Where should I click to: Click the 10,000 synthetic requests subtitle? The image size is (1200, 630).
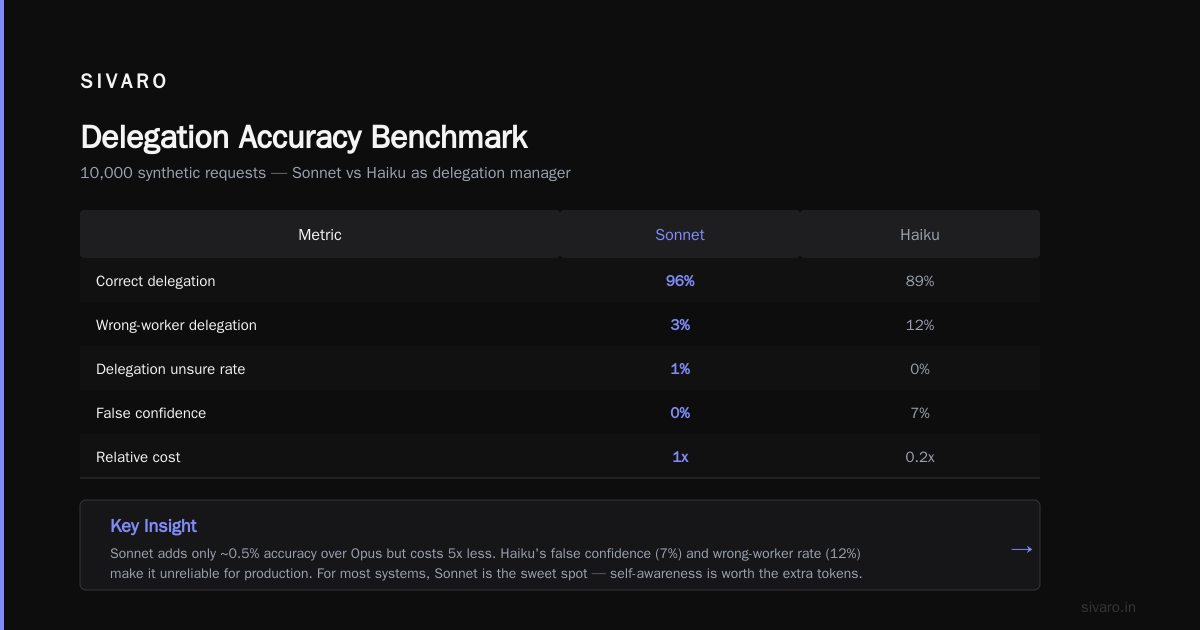pyautogui.click(x=325, y=173)
